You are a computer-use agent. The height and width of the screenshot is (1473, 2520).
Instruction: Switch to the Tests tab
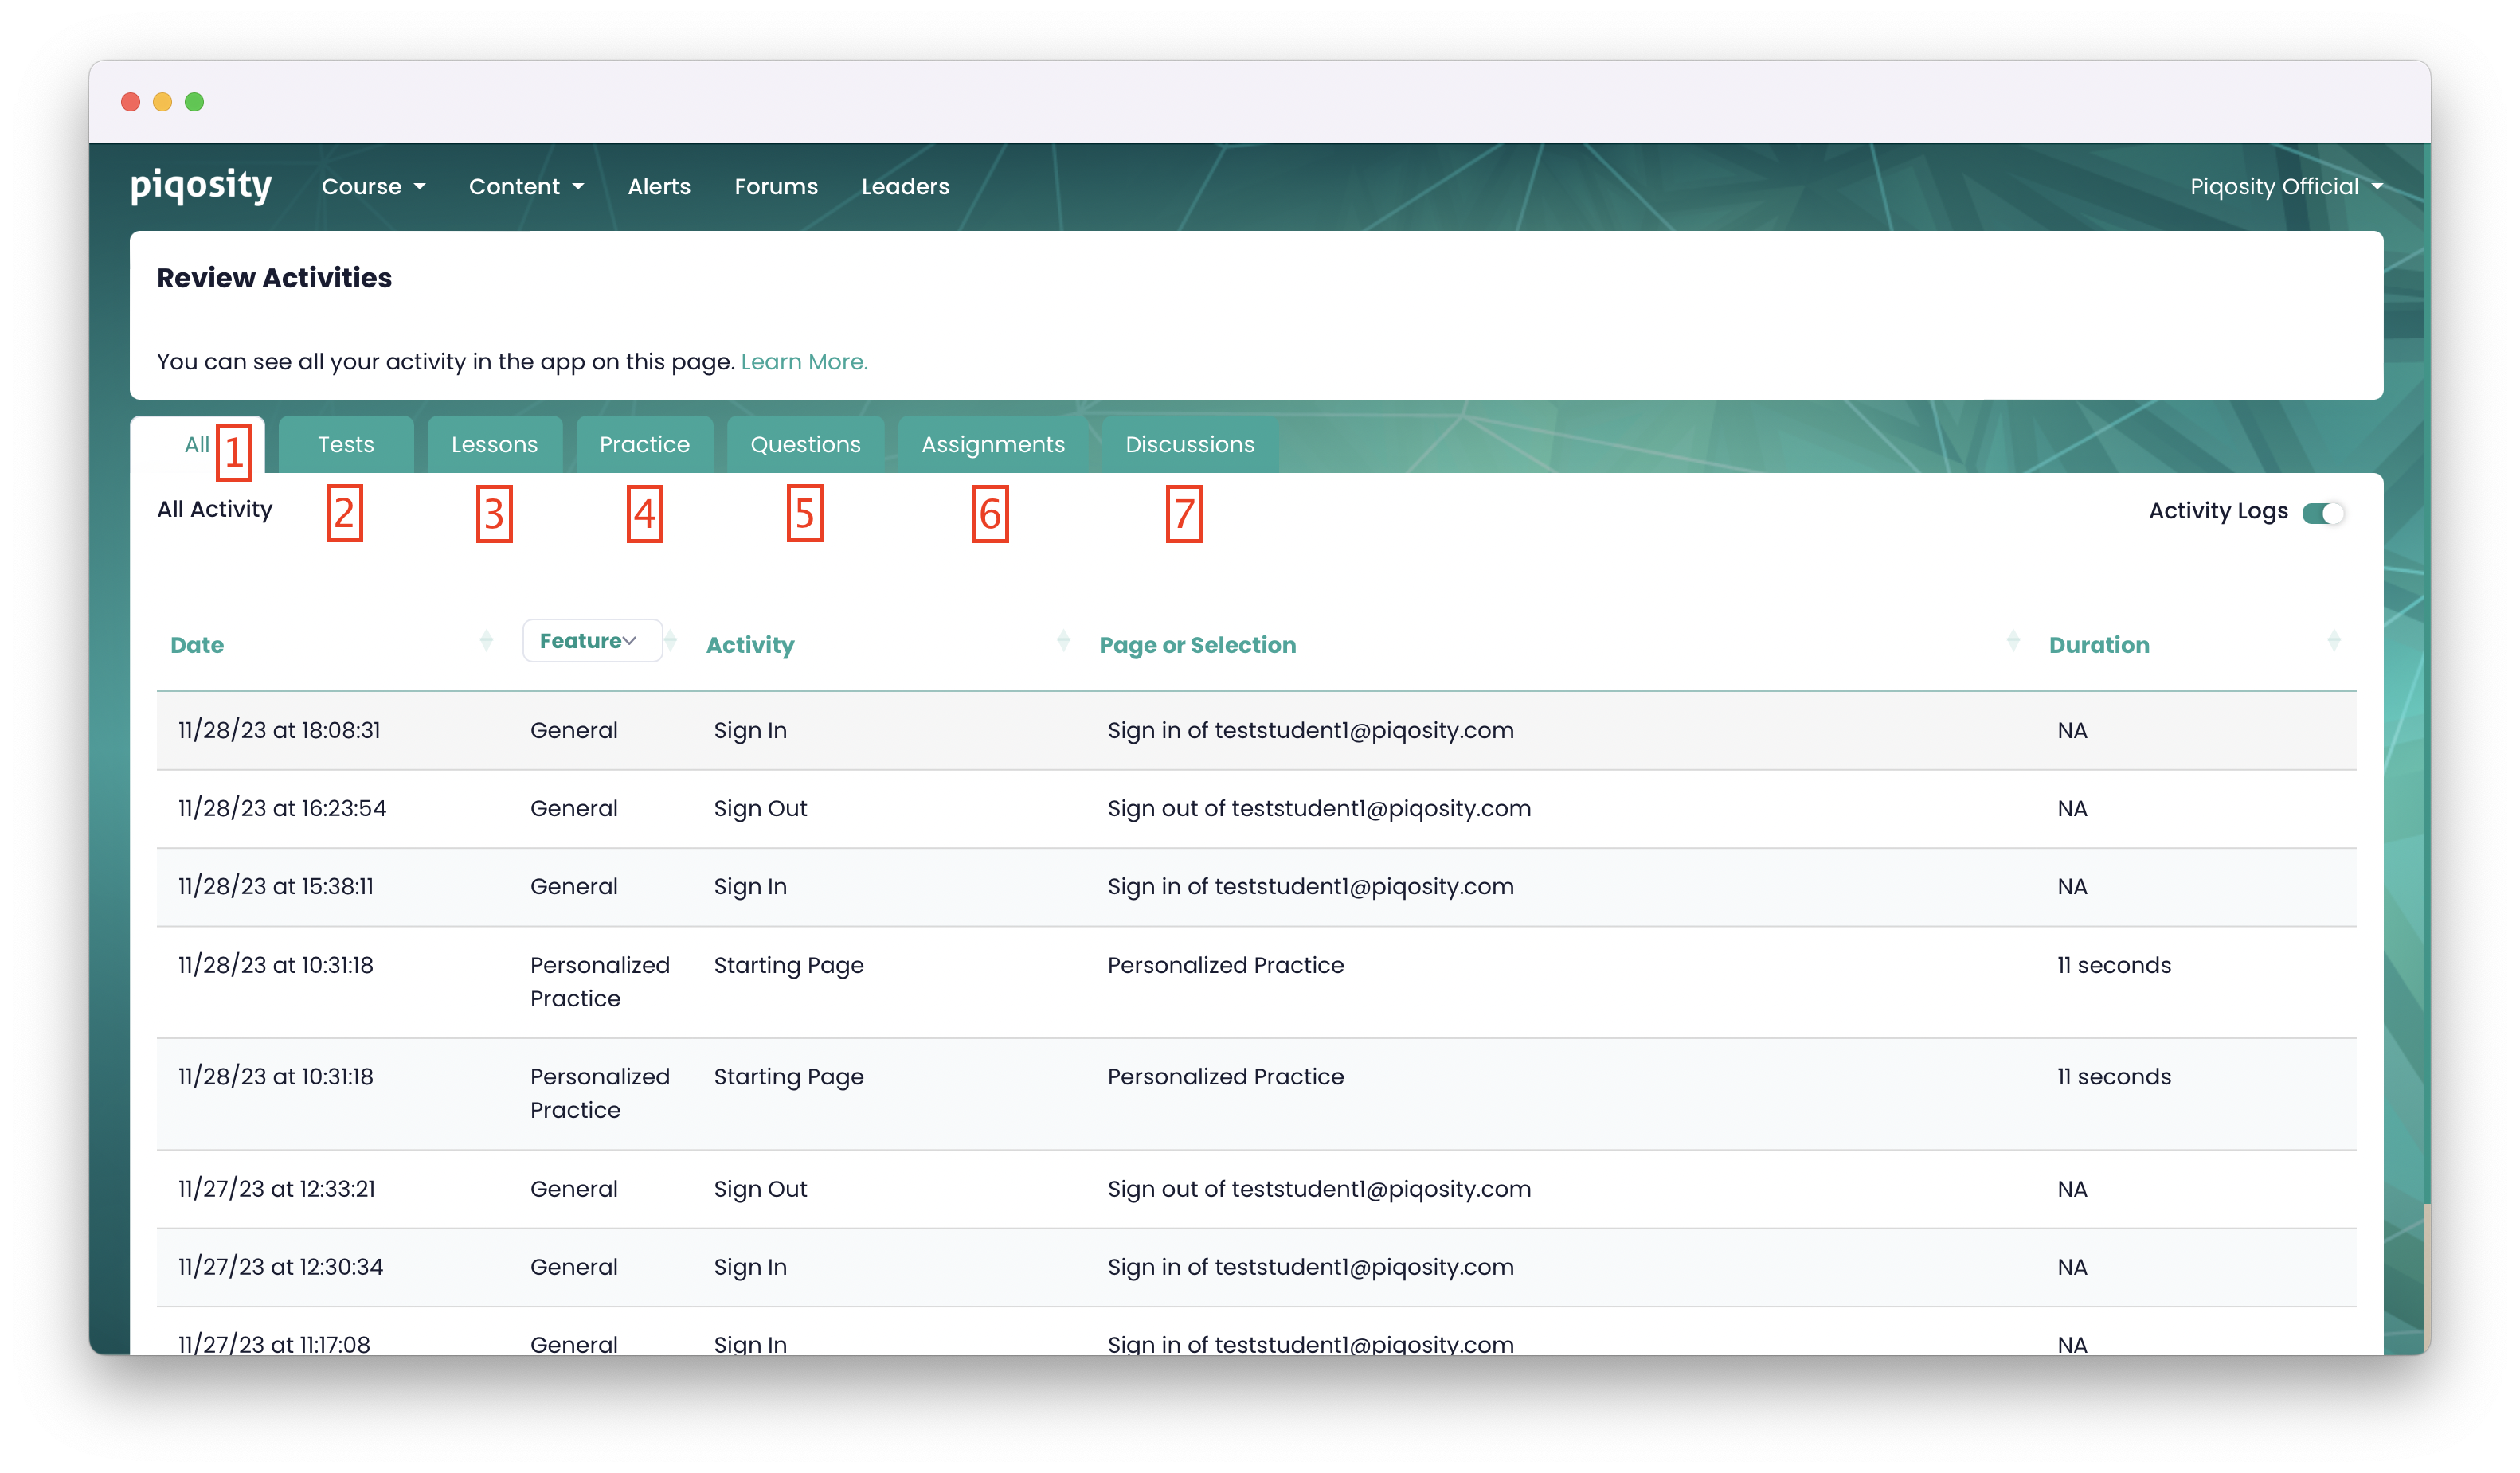click(x=346, y=445)
